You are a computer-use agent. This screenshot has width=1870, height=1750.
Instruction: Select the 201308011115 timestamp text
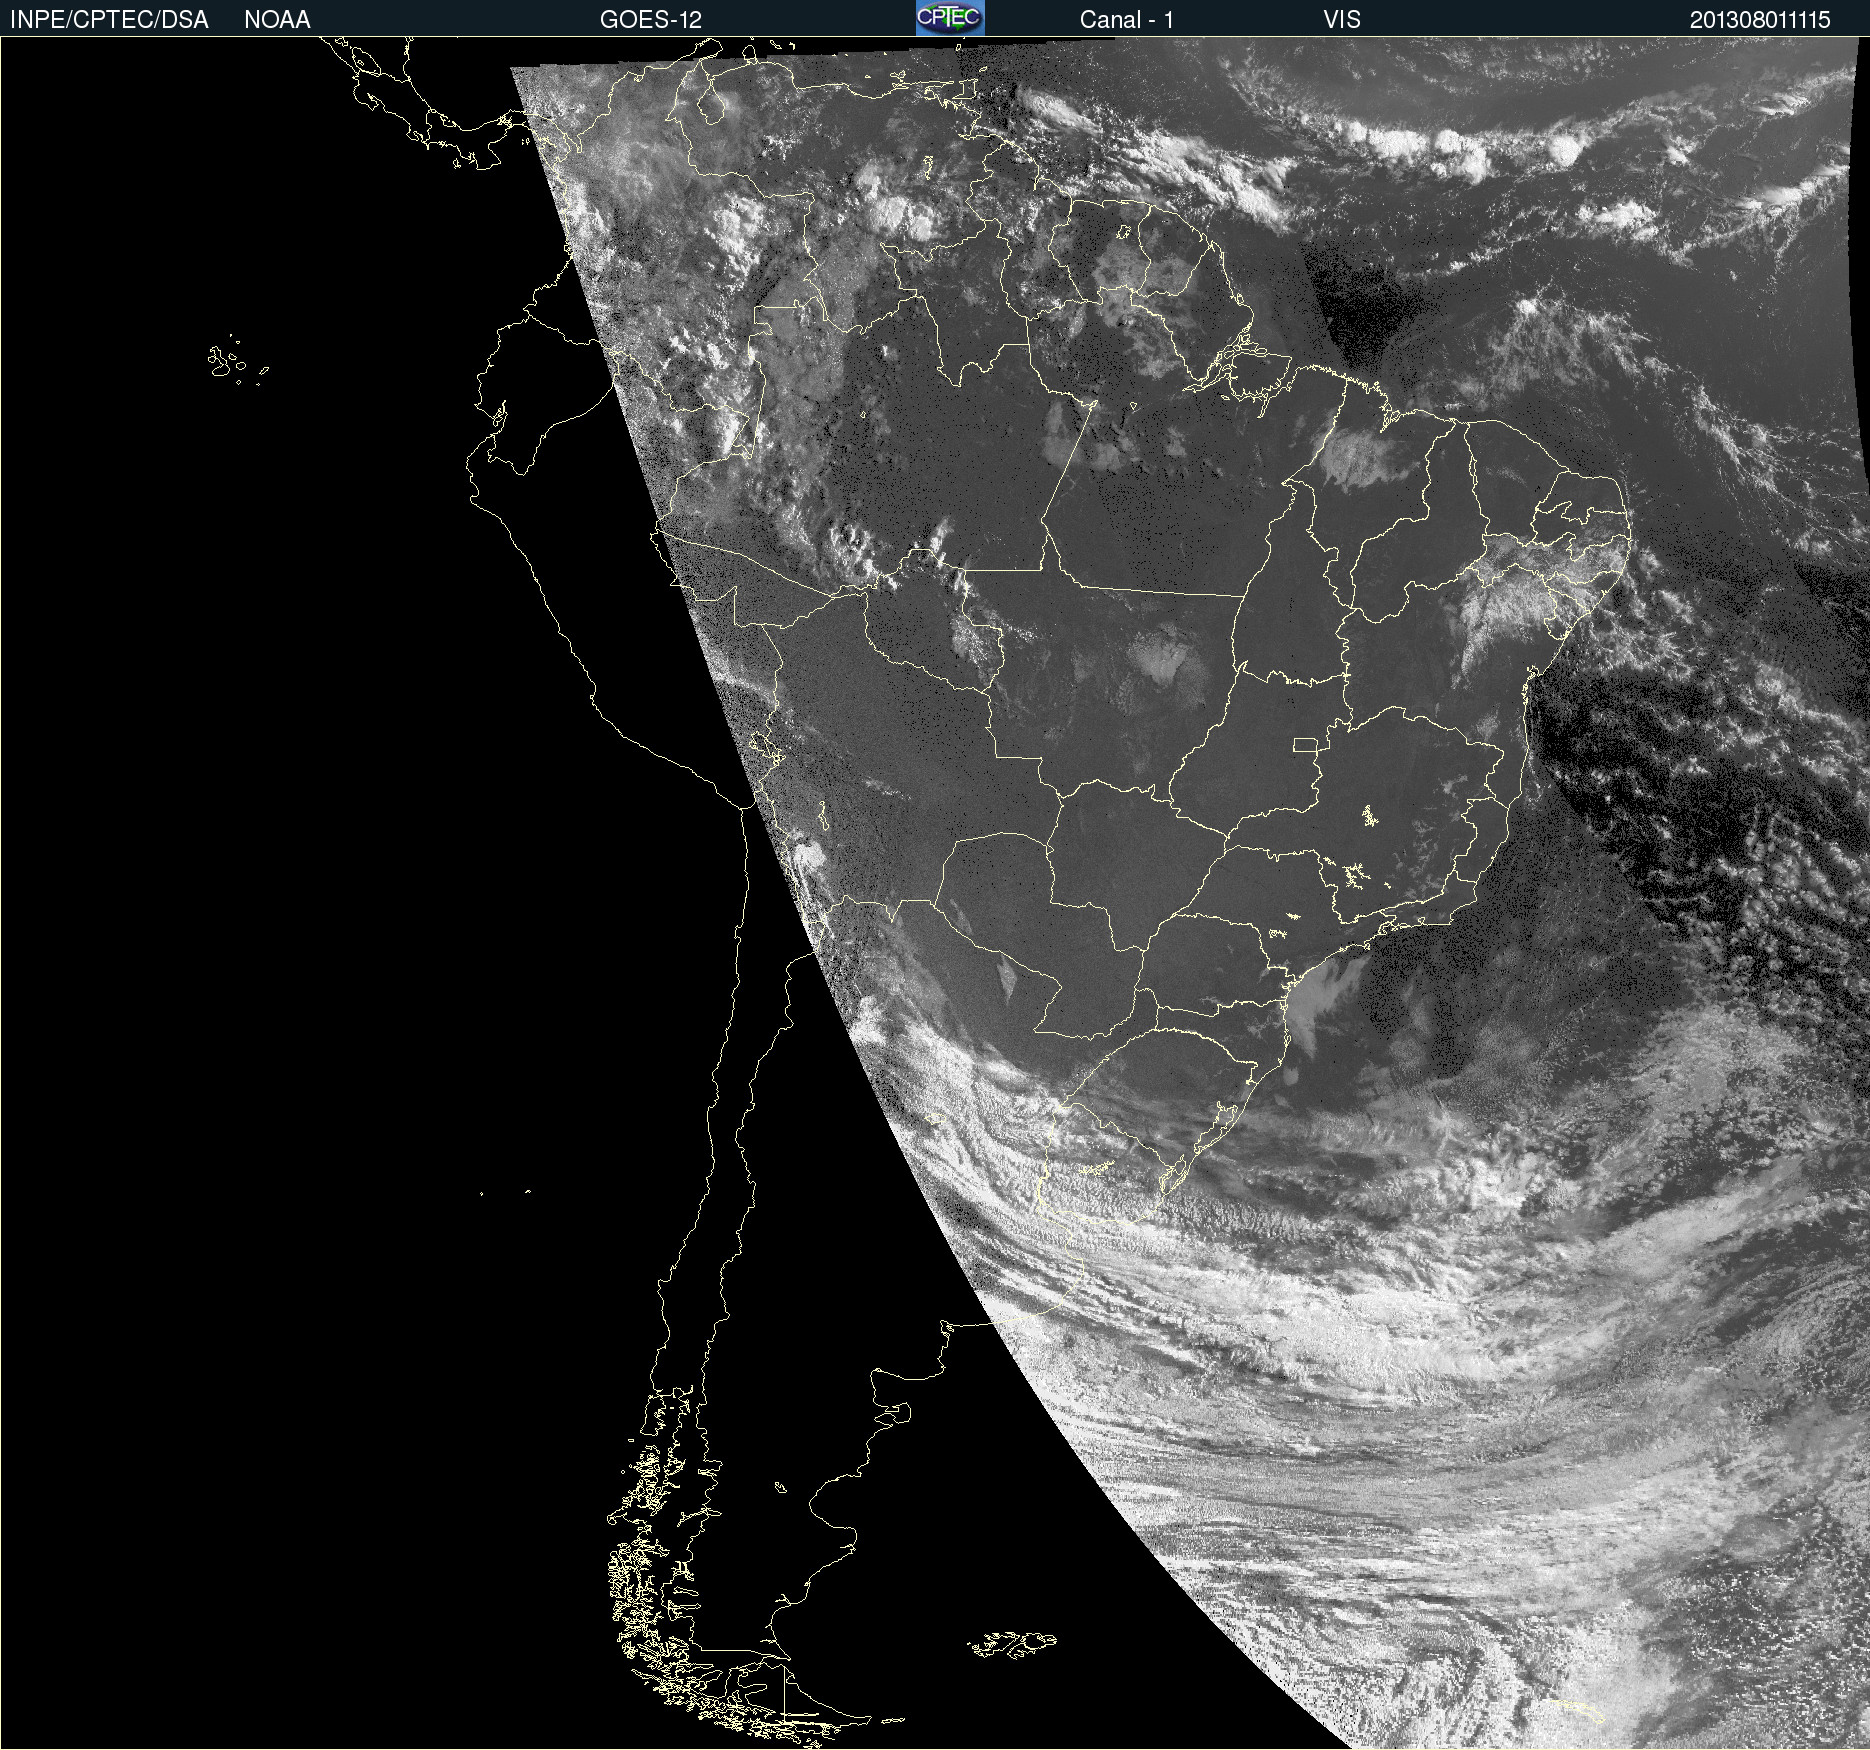click(x=1760, y=20)
